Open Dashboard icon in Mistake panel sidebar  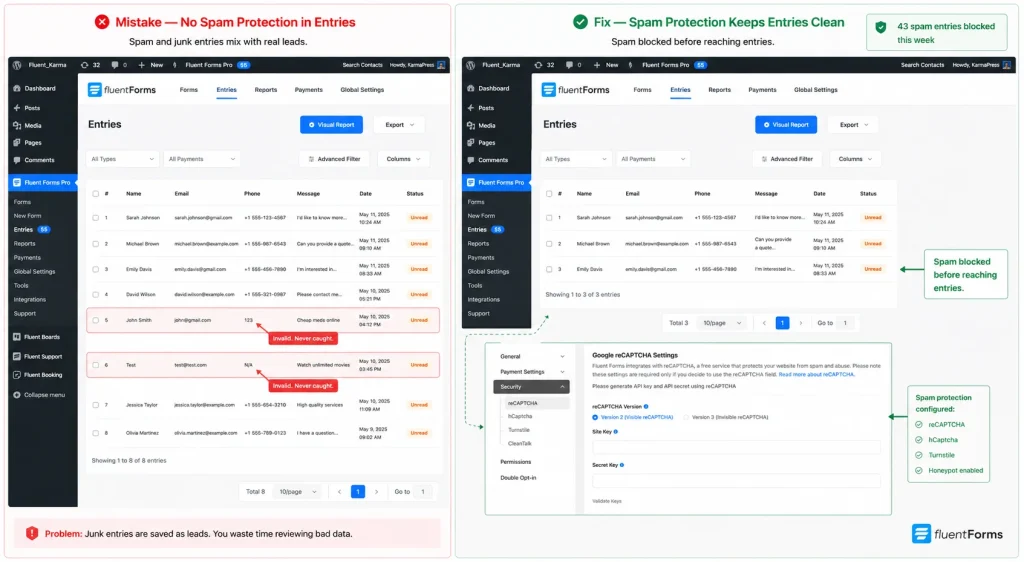pos(17,88)
